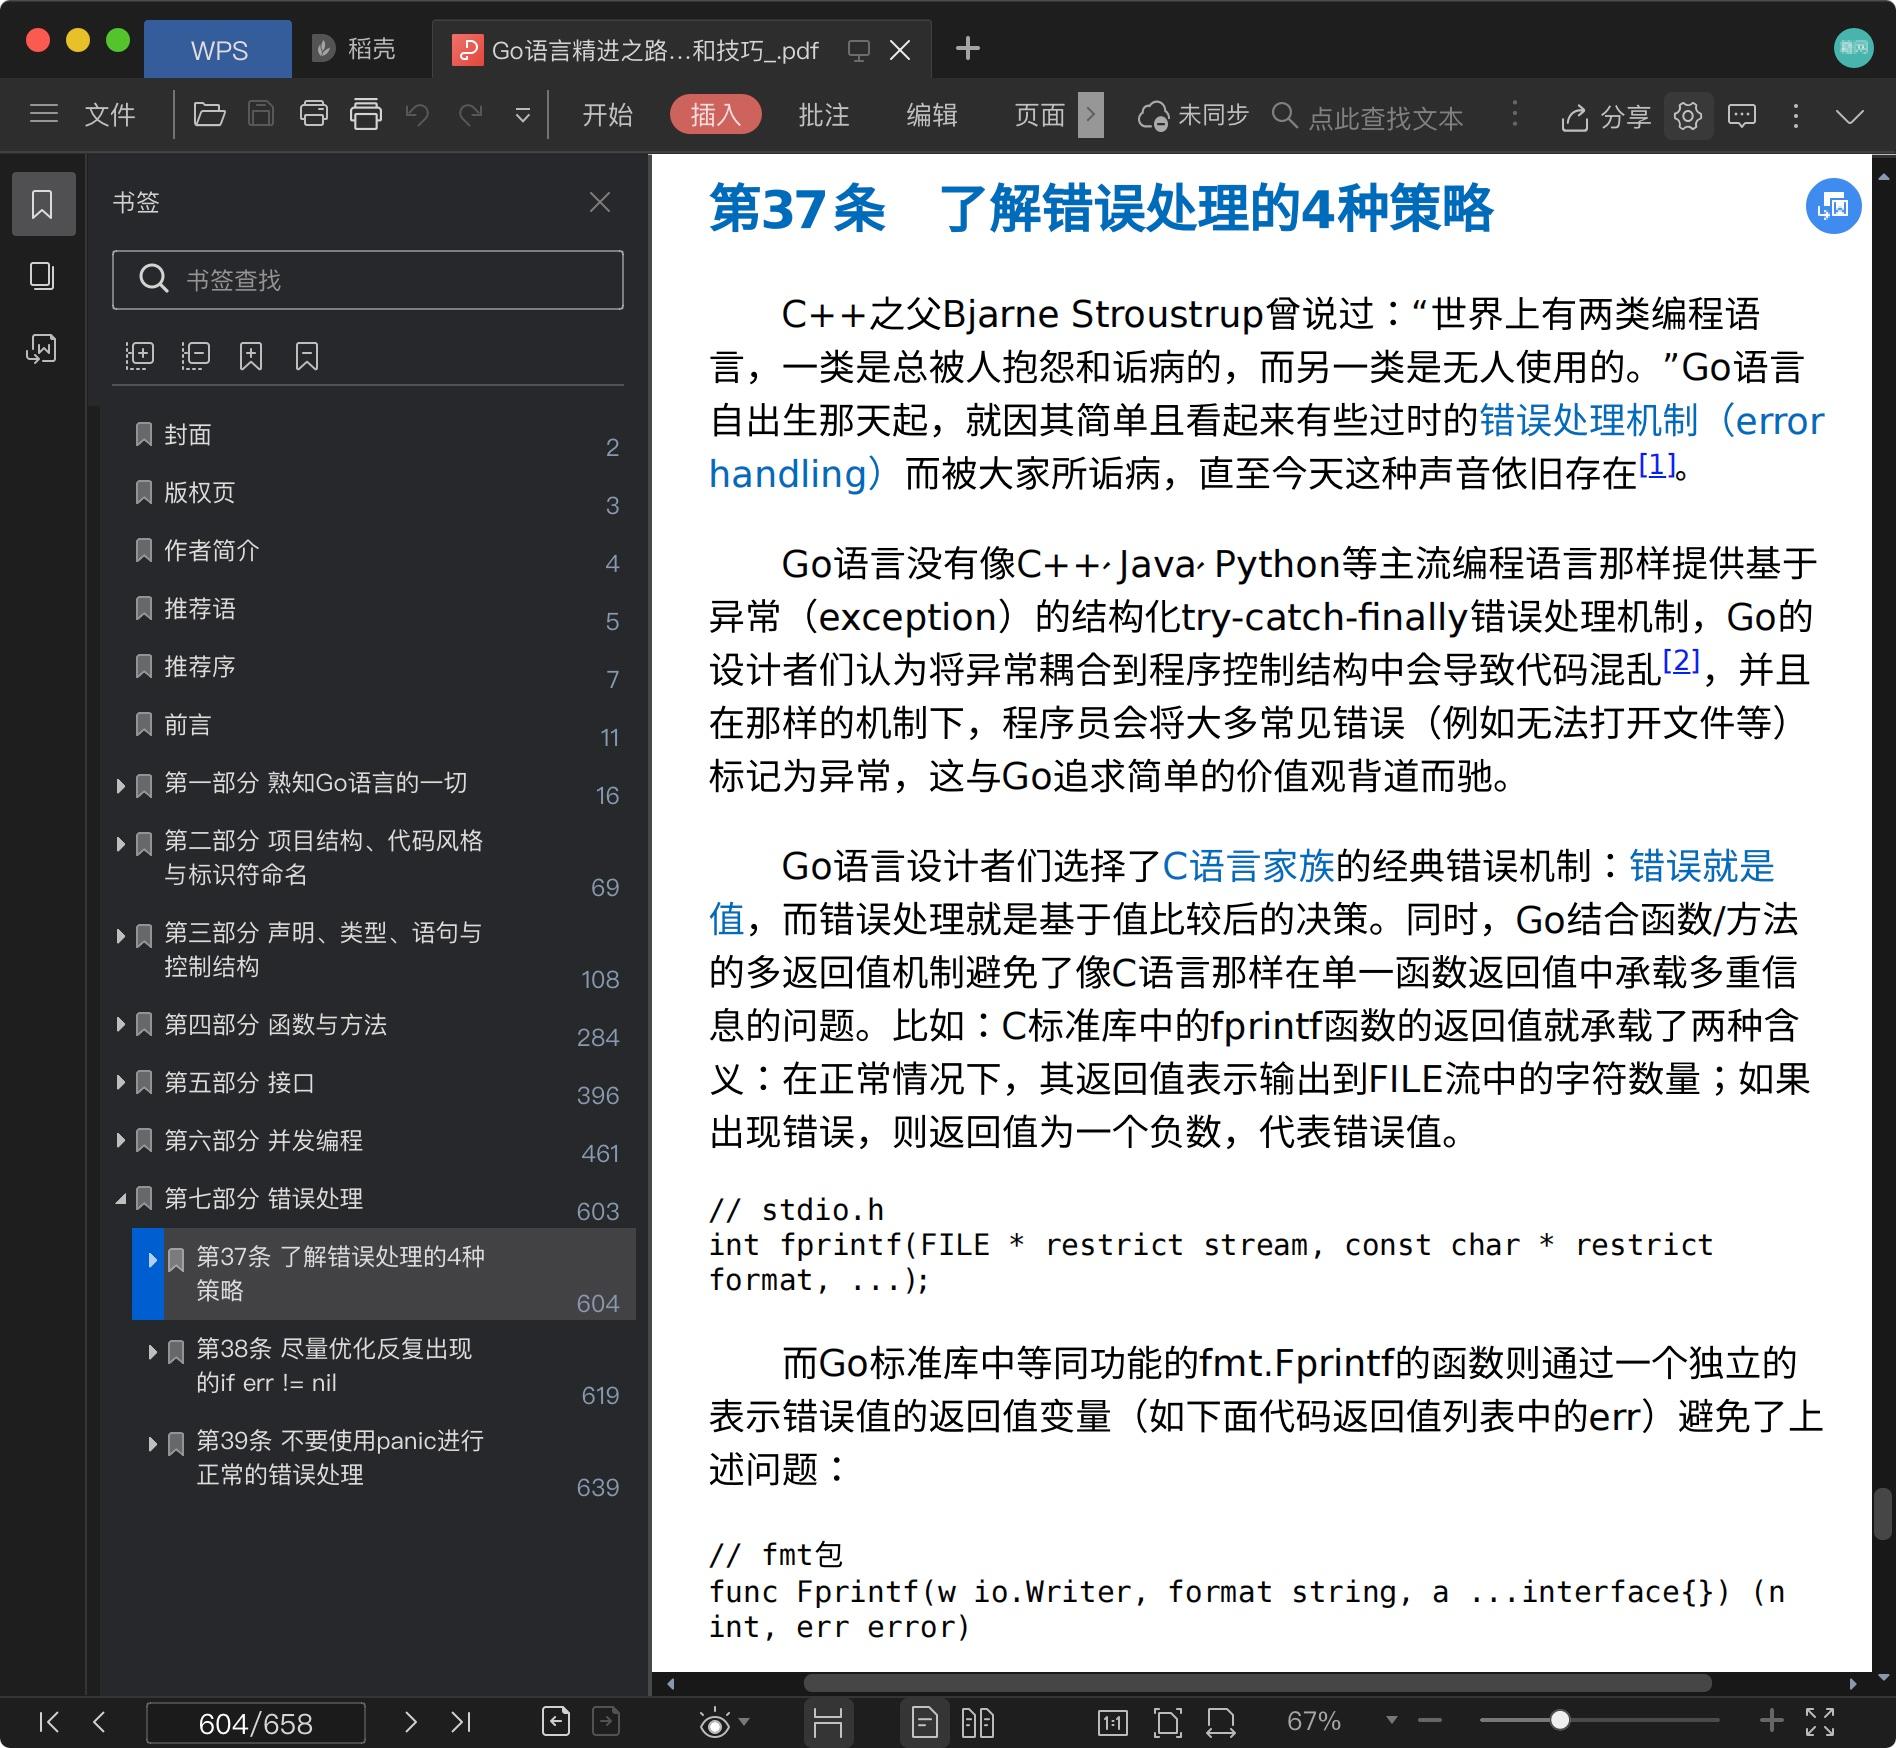
Task: Click the collapse all bookmarks icon
Action: pos(195,356)
